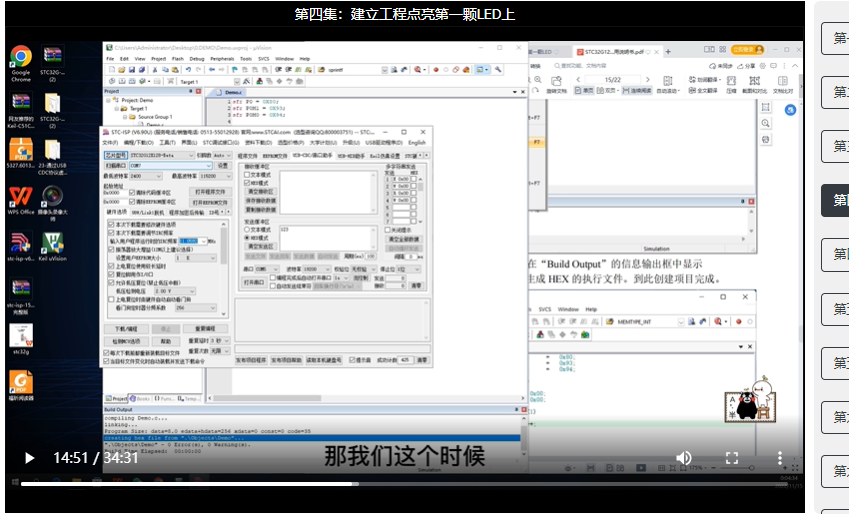Screen dimensions: 849x524
Task: Open the stc32g desktop file
Action: pos(21,339)
